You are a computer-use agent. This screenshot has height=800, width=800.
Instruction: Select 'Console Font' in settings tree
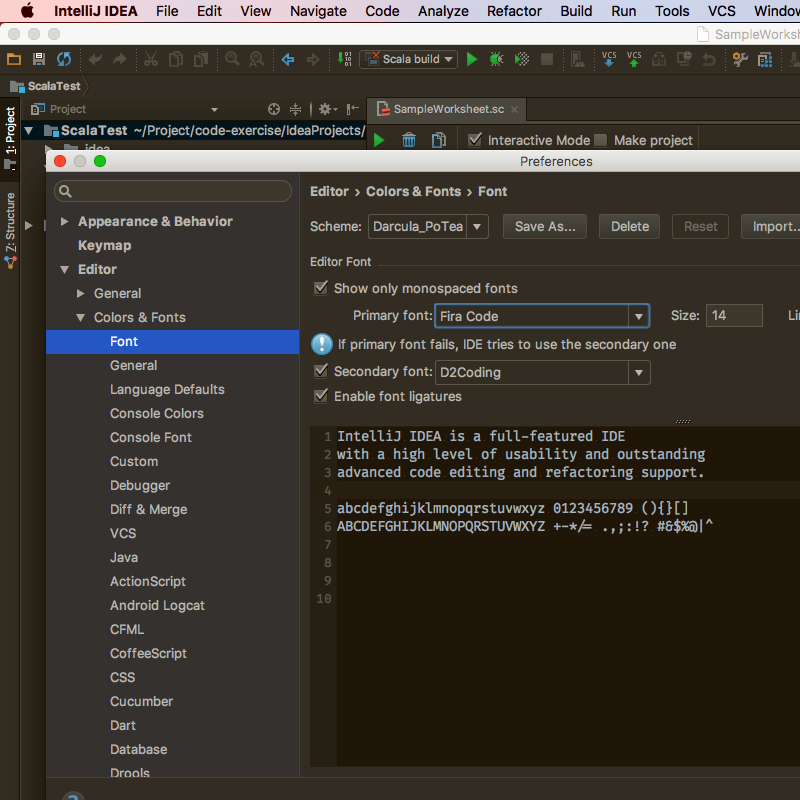coord(151,437)
